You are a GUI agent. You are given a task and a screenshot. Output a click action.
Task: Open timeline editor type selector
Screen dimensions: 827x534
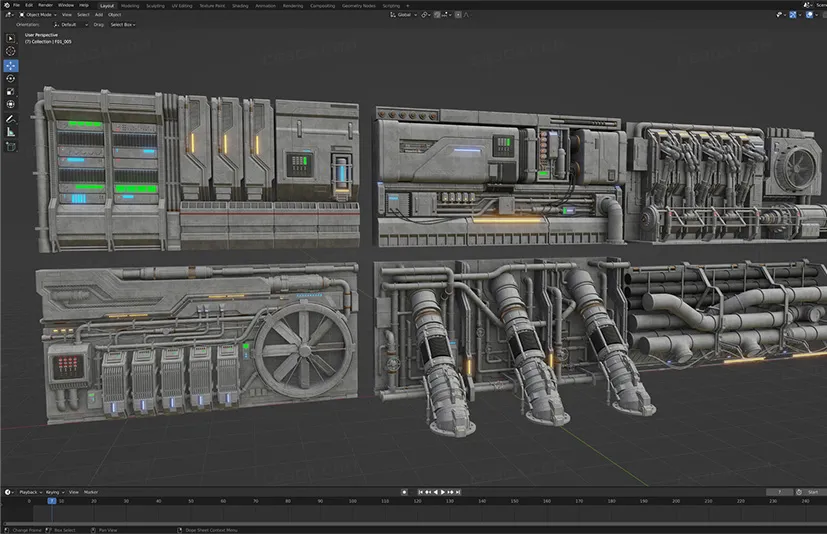(9, 492)
